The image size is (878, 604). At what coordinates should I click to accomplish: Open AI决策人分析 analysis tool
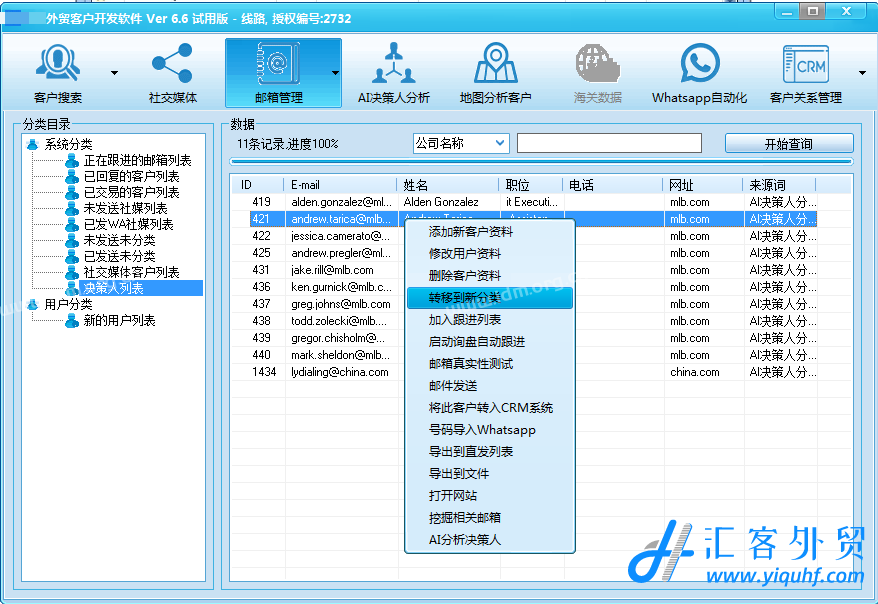tap(394, 73)
